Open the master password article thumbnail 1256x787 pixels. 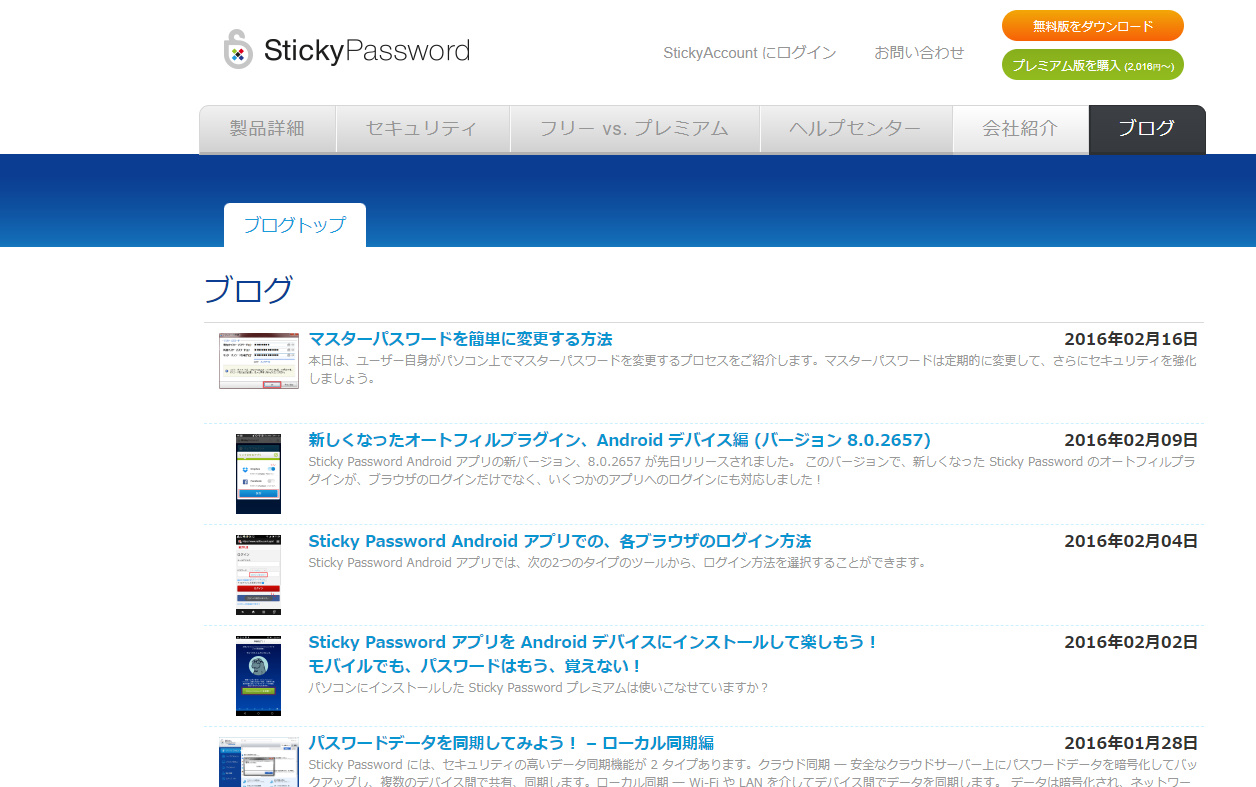tap(258, 361)
